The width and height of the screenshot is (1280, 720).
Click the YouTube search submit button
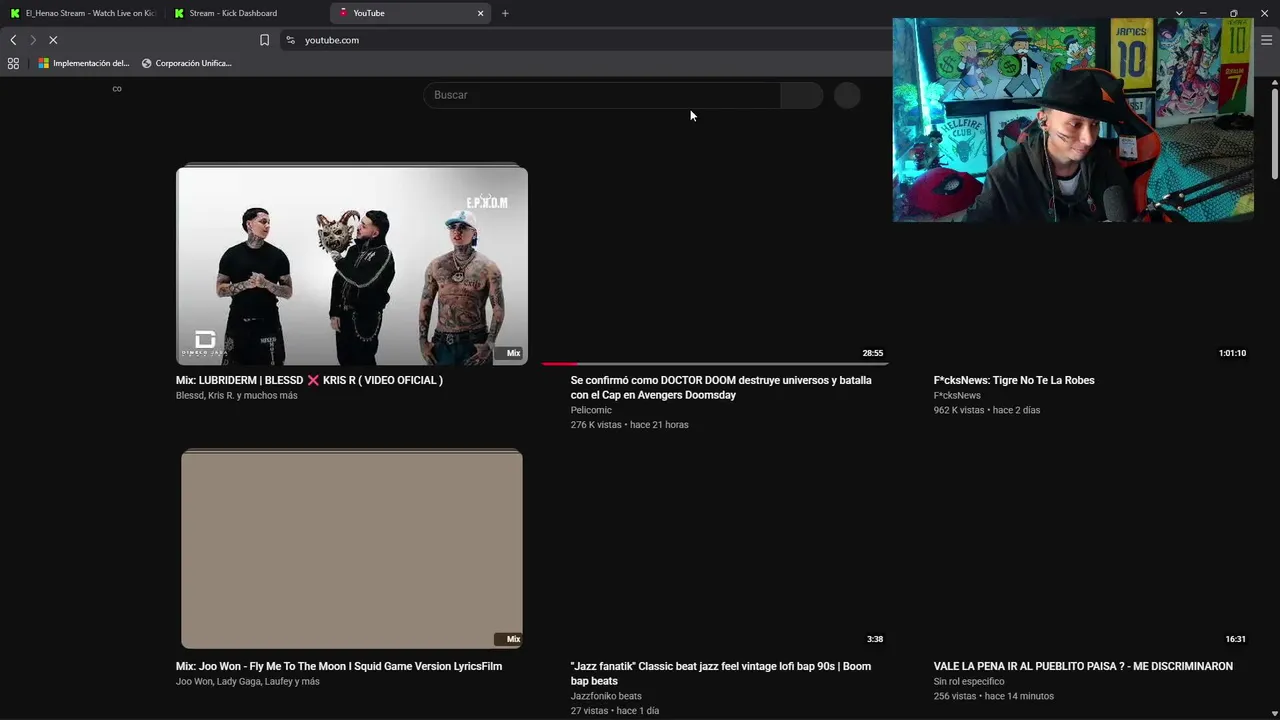(801, 95)
